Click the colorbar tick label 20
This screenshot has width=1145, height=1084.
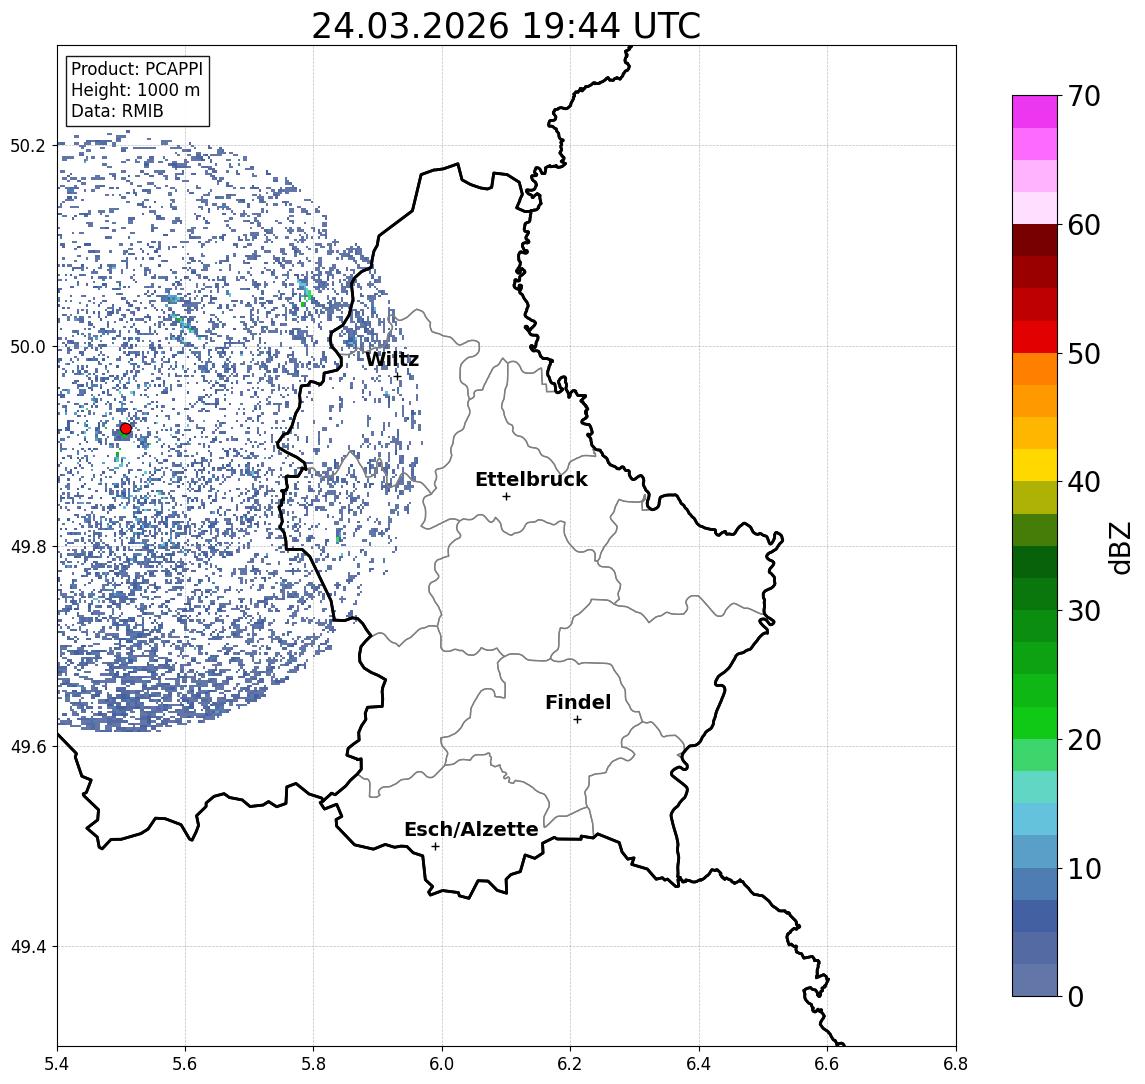point(1084,740)
